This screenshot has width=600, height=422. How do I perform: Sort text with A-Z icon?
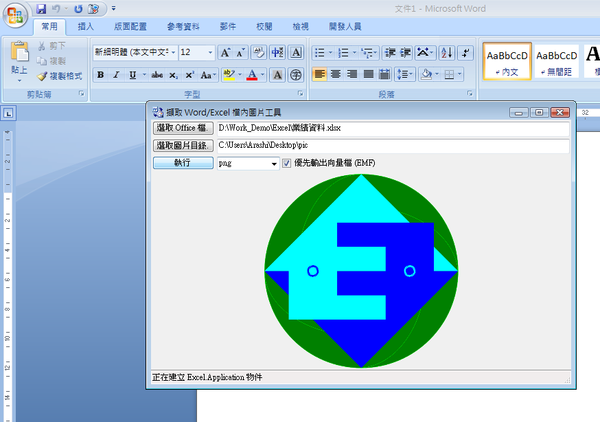pos(447,53)
